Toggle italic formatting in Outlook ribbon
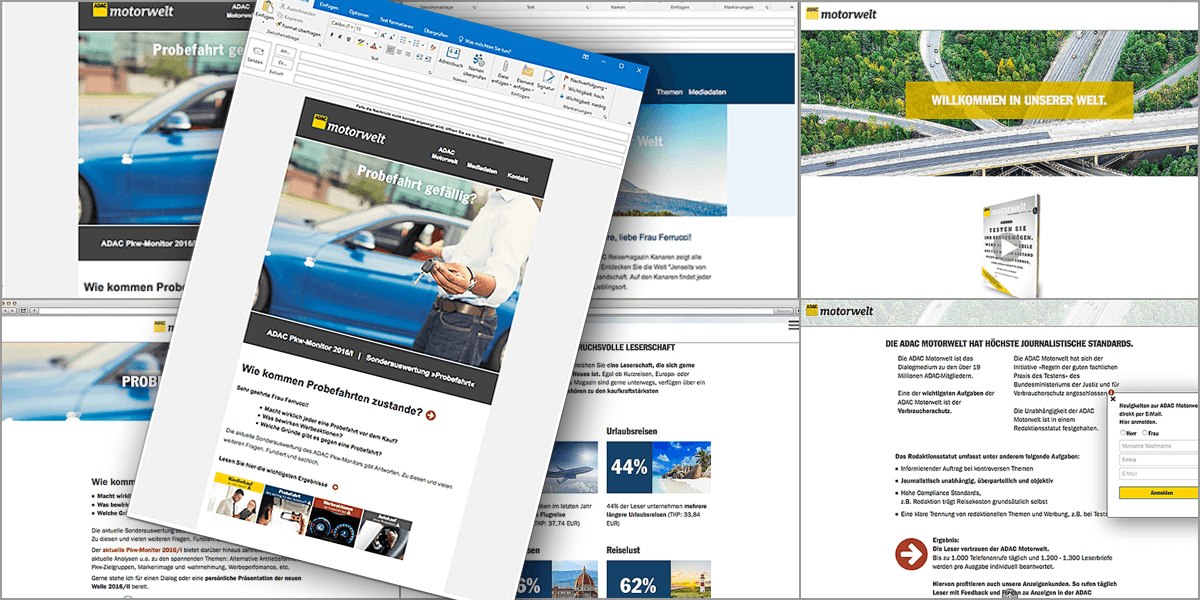 tap(340, 37)
